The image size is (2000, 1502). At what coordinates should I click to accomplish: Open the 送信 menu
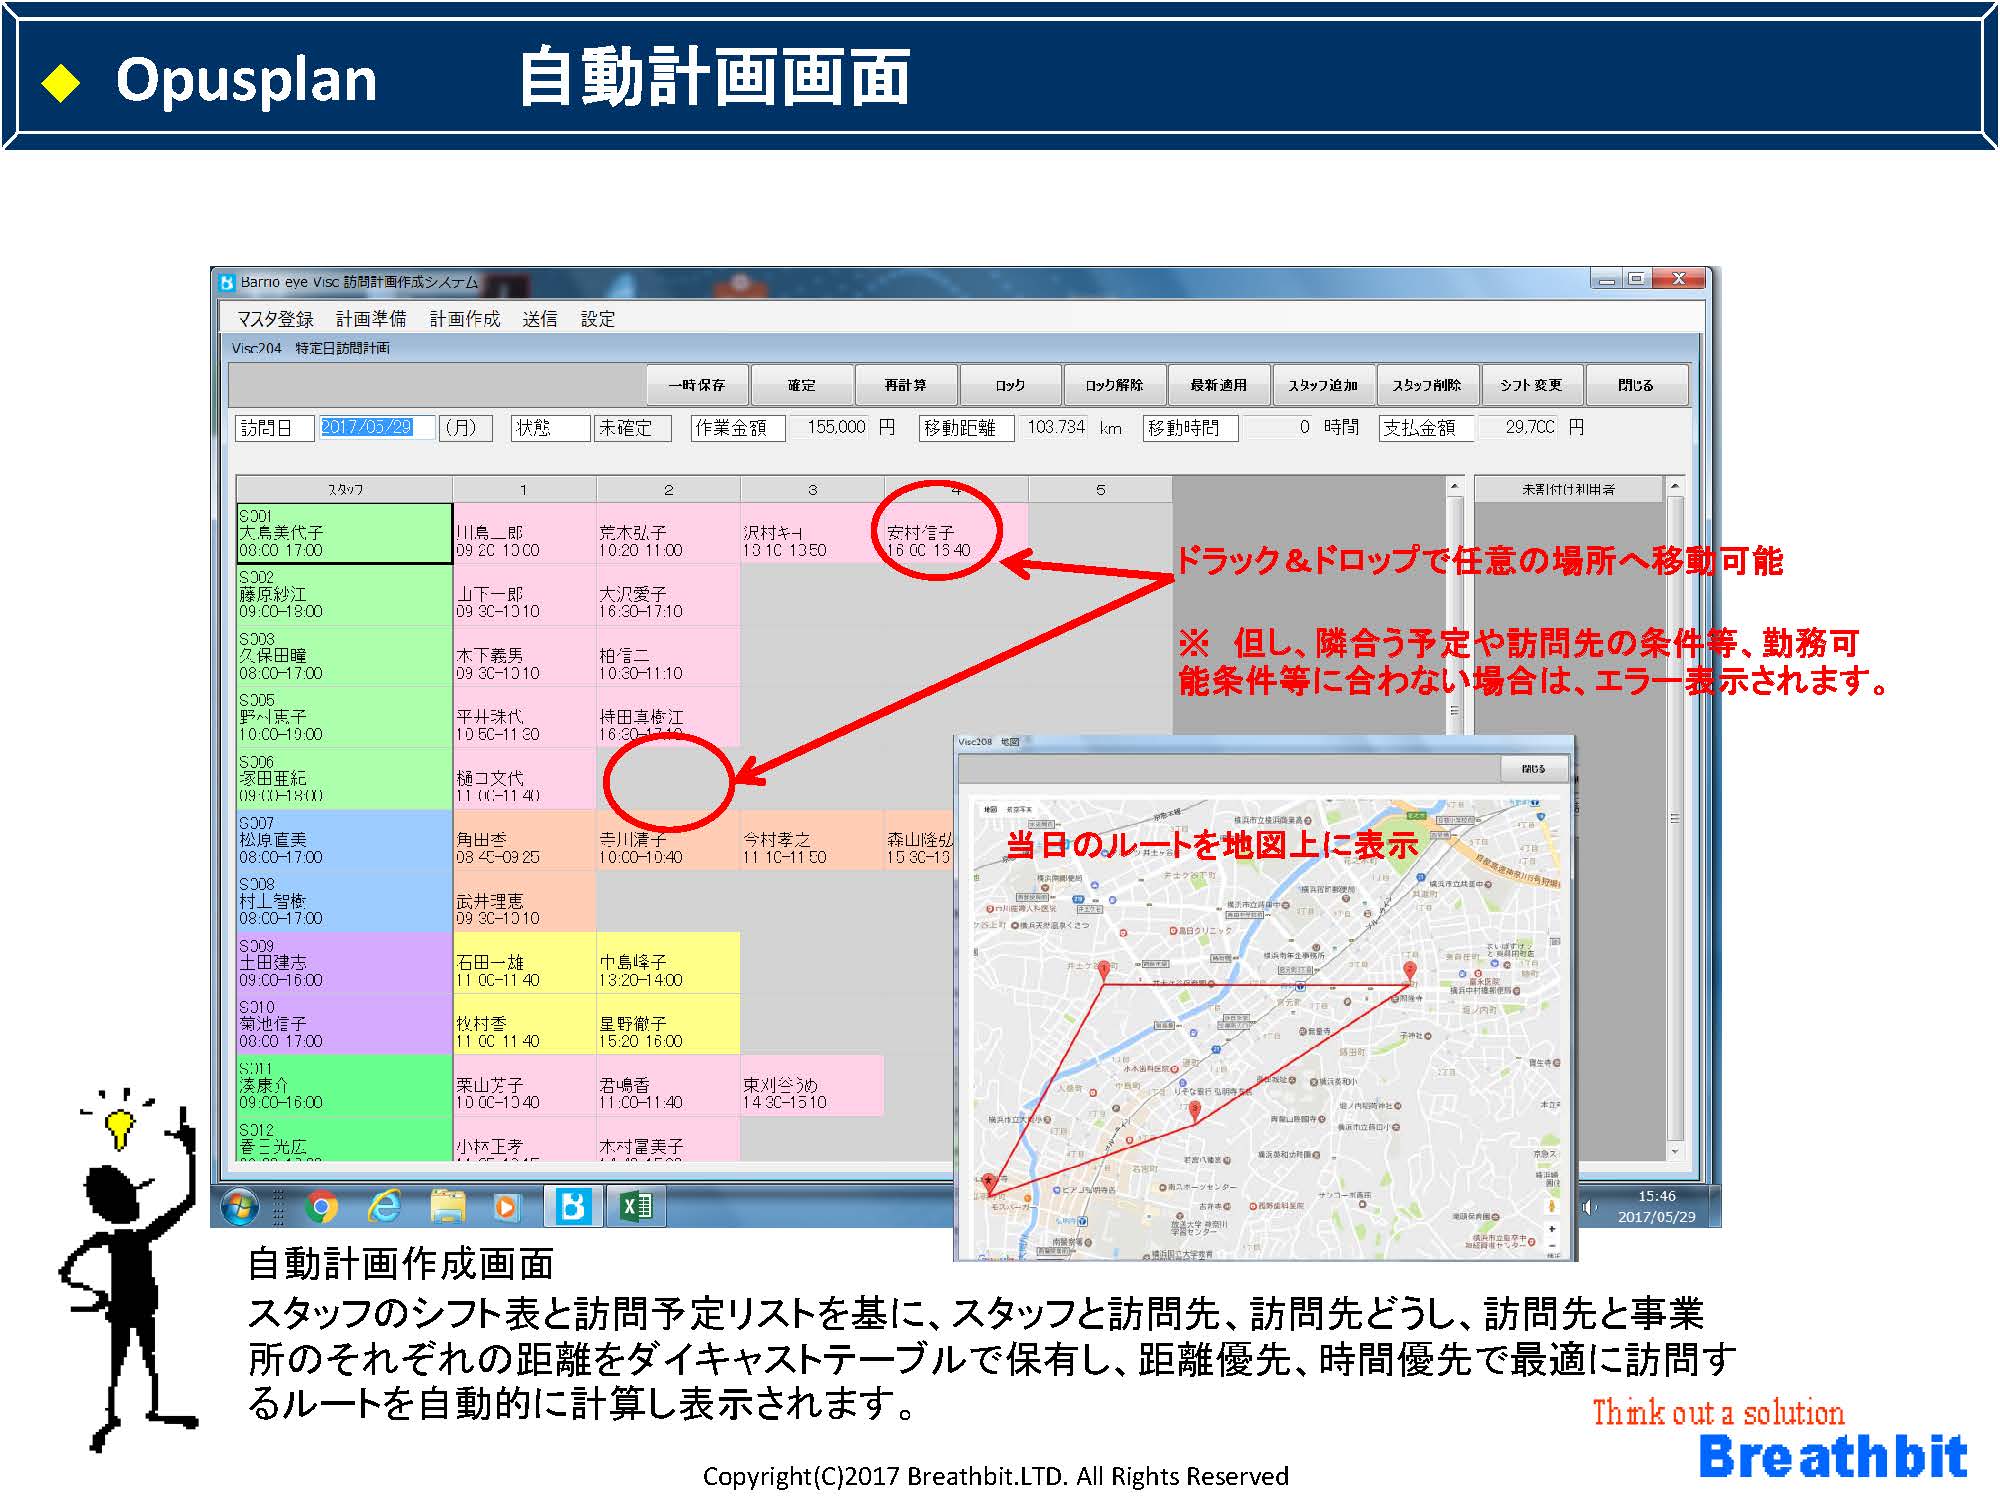click(540, 319)
